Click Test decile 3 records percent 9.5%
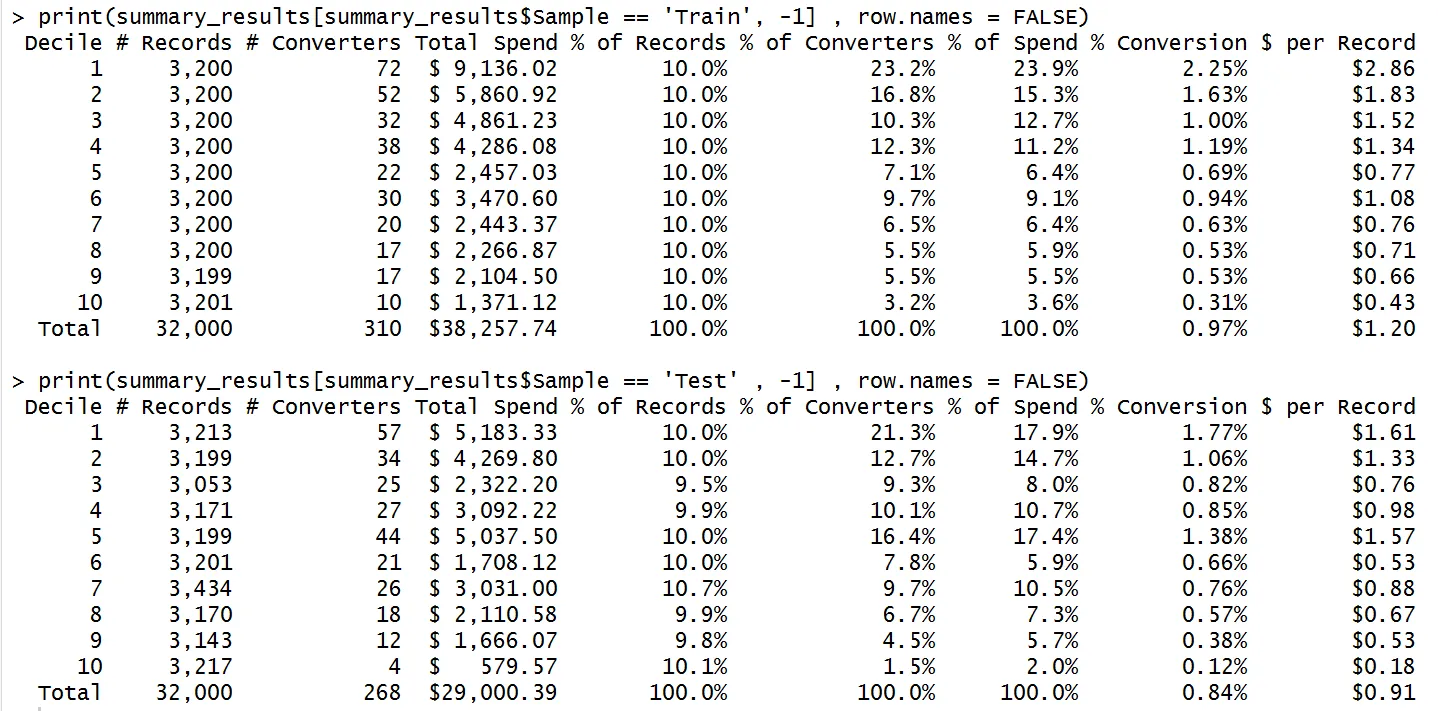Viewport: 1438px width, 711px height. click(x=701, y=484)
